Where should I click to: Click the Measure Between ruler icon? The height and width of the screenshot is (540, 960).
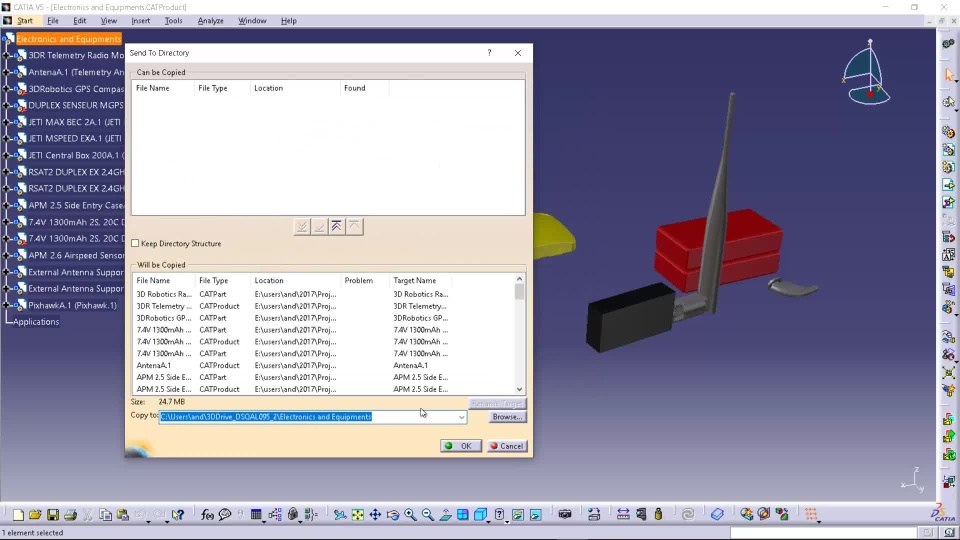(x=623, y=515)
